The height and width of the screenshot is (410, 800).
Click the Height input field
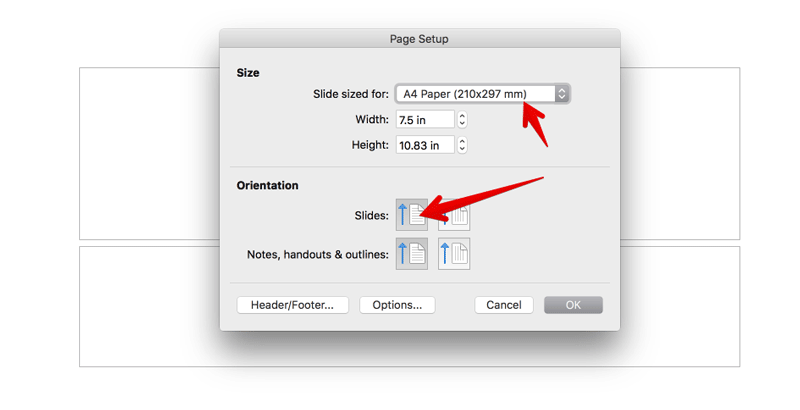click(425, 145)
